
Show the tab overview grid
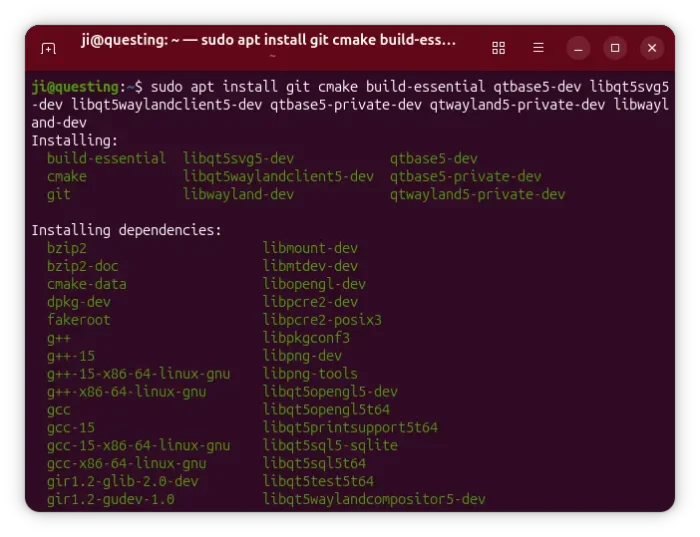point(498,48)
